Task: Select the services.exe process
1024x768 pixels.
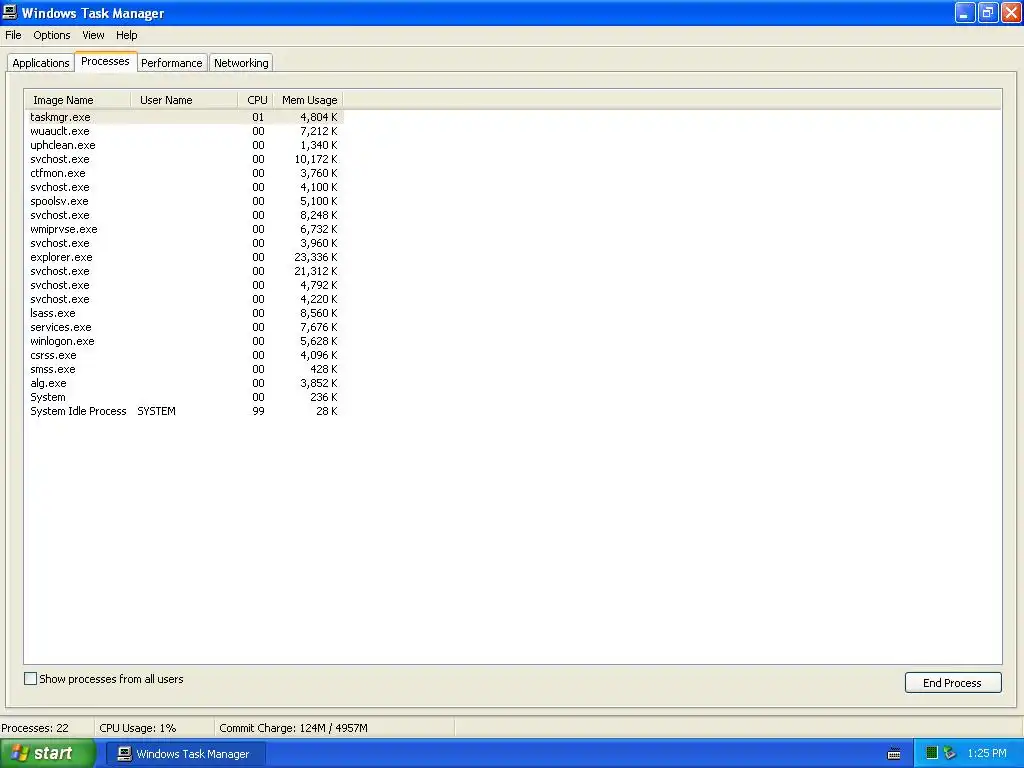Action: coord(184,327)
